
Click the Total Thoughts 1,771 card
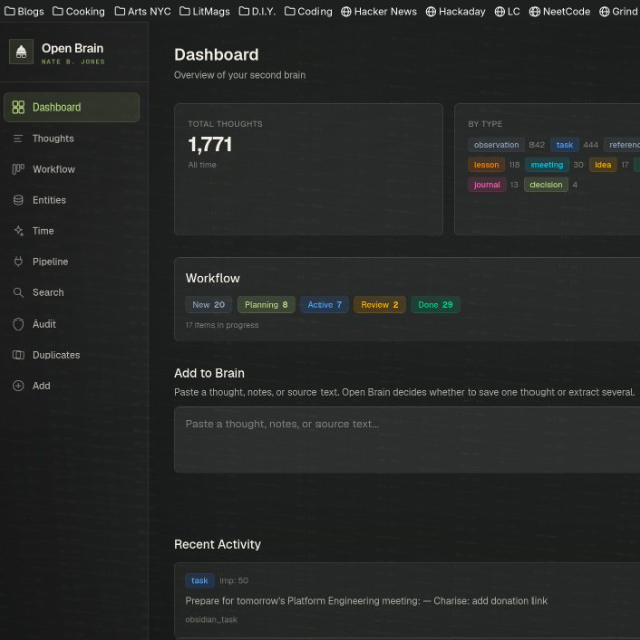pos(309,169)
